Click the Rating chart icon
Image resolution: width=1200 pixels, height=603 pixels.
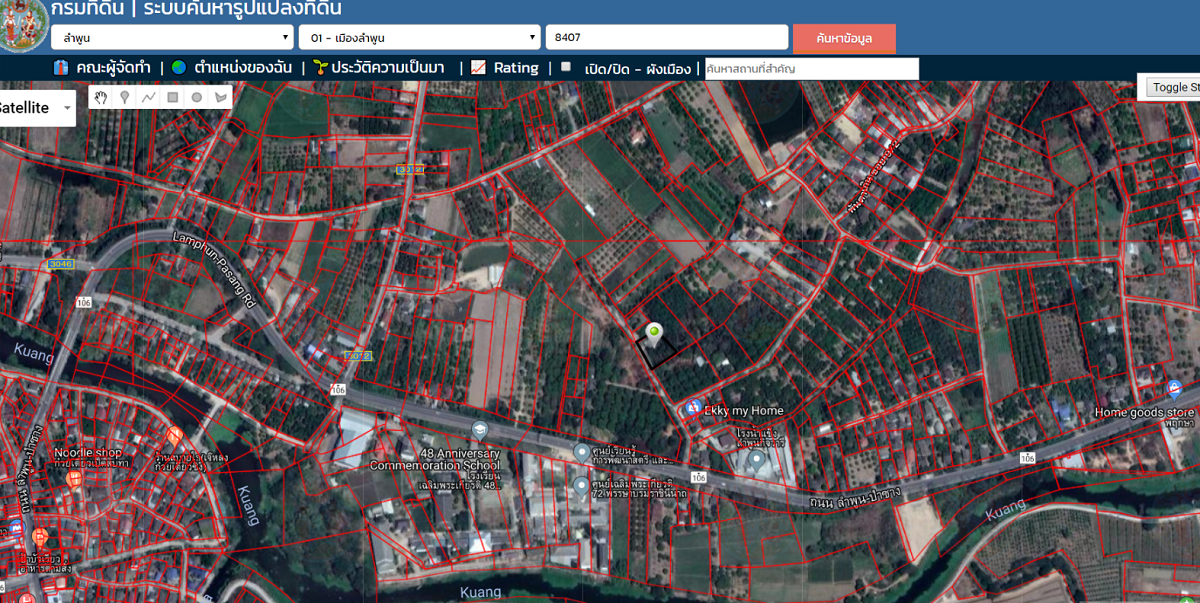[x=478, y=68]
